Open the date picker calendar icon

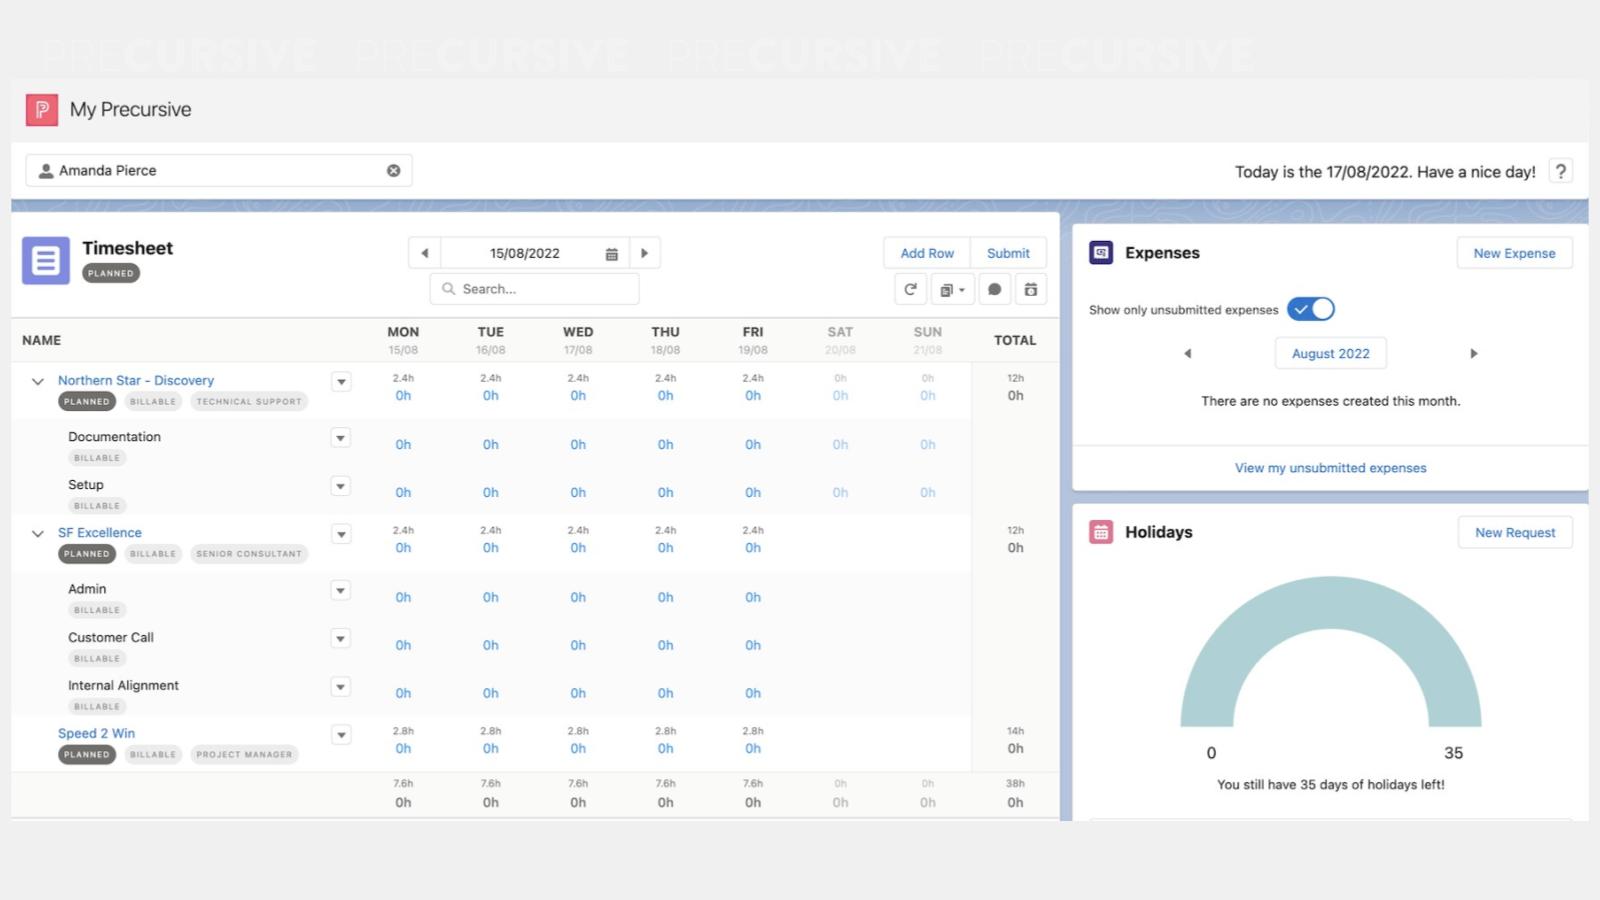coord(612,254)
